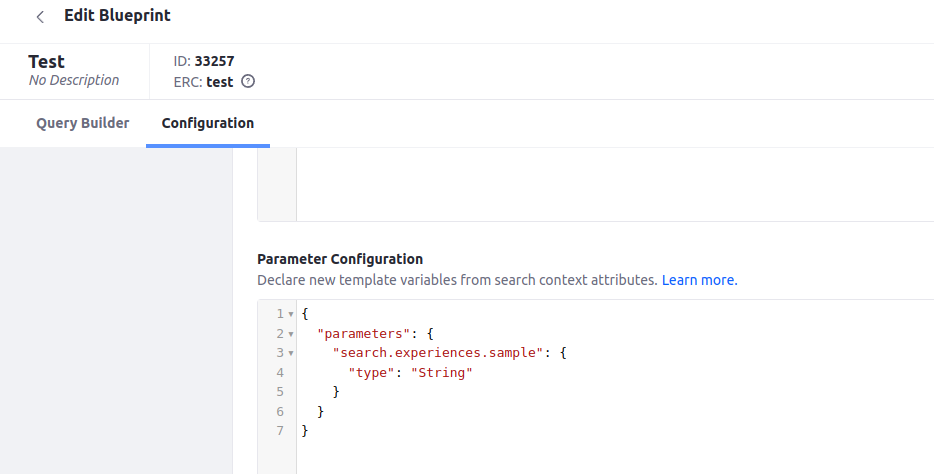Viewport: 934px width, 474px height.
Task: Open the ERC help question mark icon
Action: [x=248, y=82]
